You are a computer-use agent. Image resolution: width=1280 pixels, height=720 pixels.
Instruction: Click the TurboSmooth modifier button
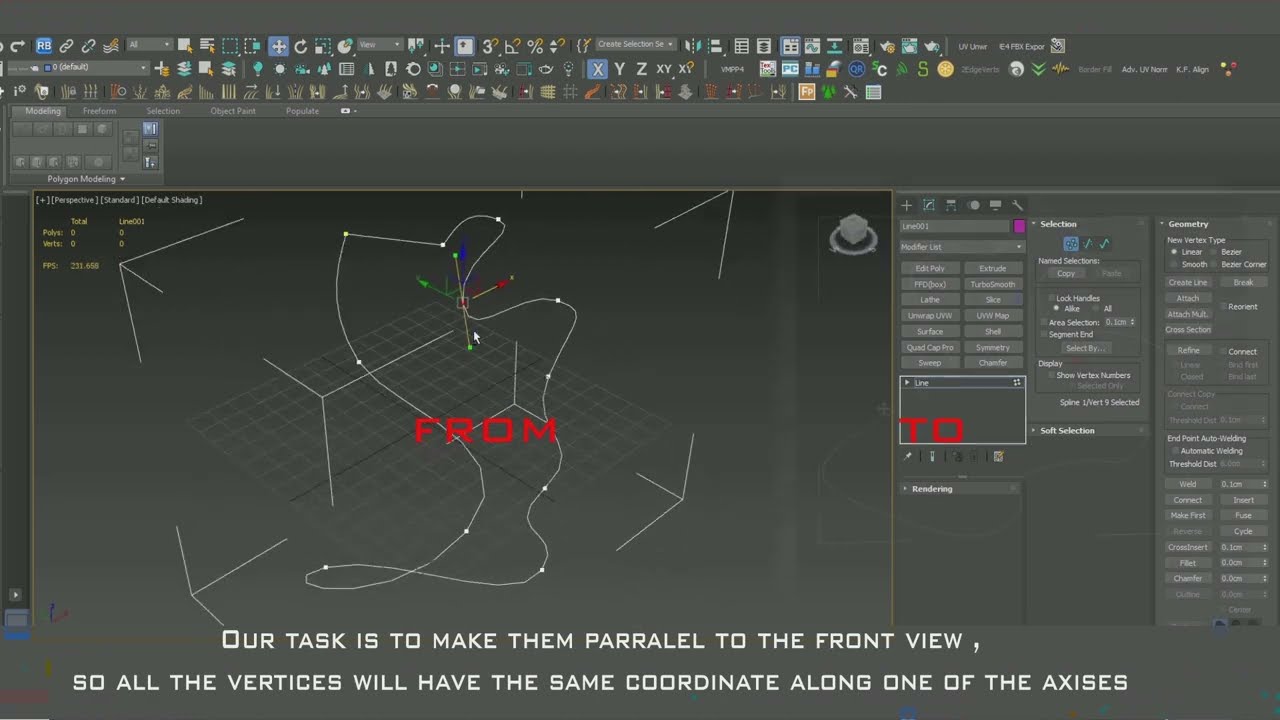(x=993, y=284)
